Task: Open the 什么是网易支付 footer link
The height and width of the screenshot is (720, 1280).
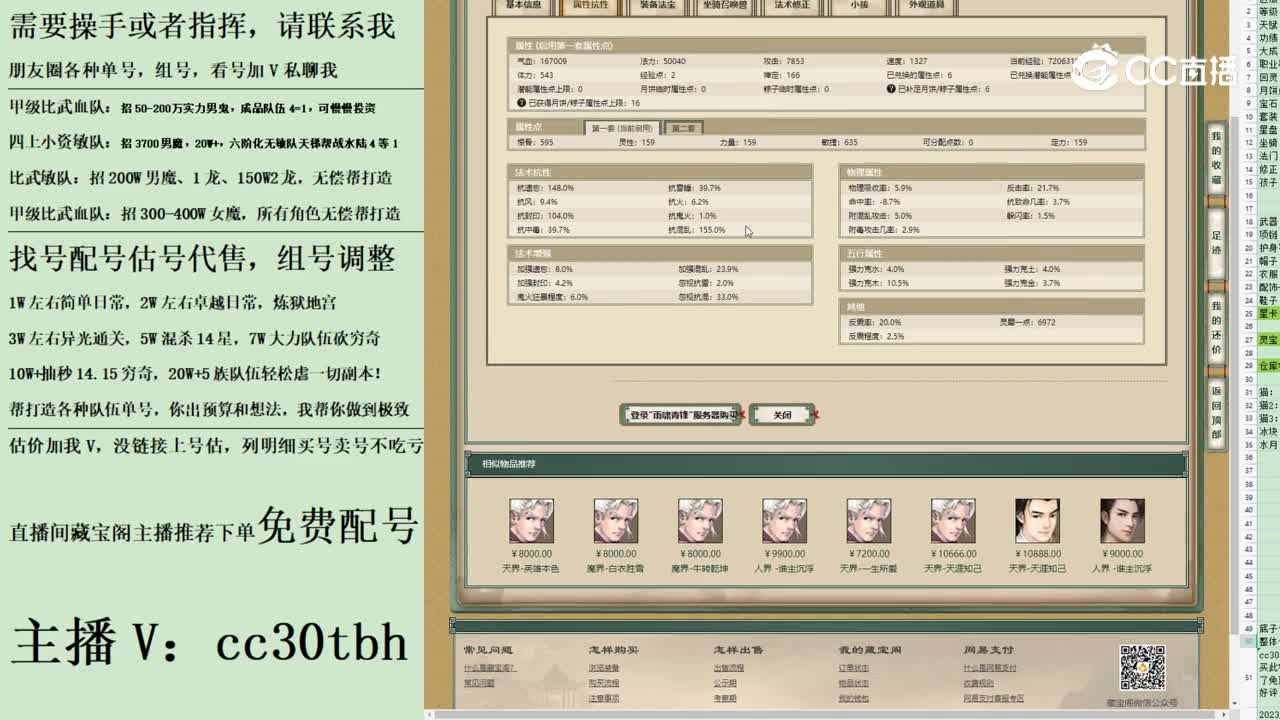Action: pyautogui.click(x=990, y=668)
